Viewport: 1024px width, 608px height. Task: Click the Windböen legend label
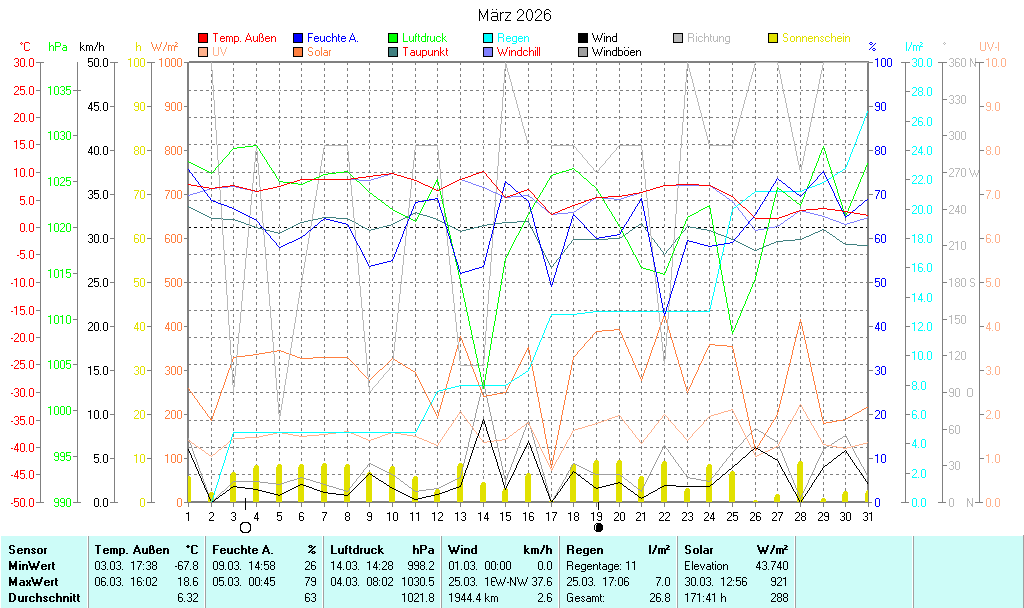tap(616, 52)
